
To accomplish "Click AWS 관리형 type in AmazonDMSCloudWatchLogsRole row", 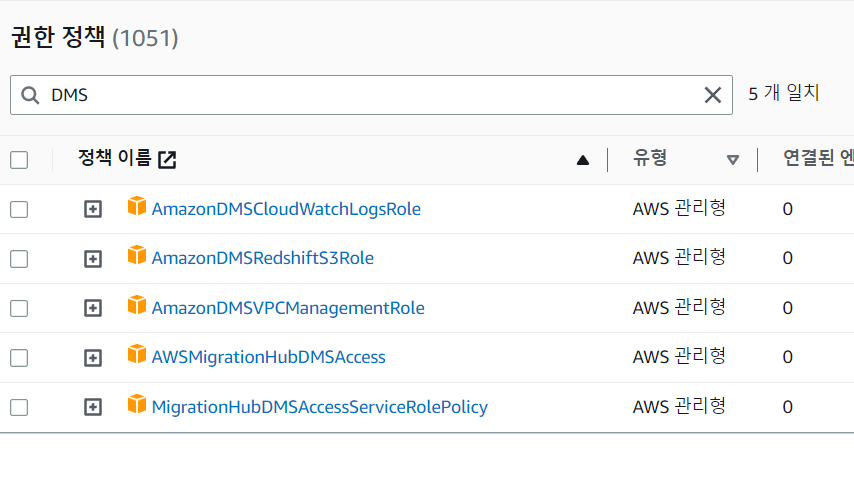I will (x=679, y=208).
